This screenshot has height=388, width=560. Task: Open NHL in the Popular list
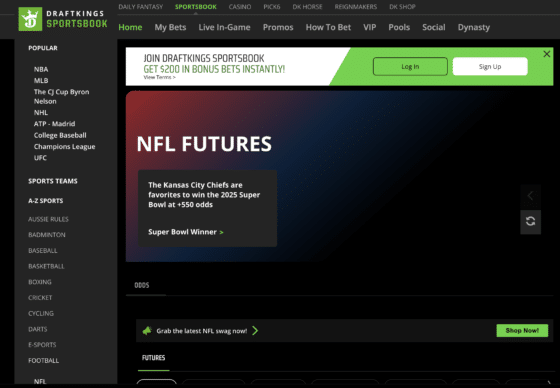pyautogui.click(x=41, y=113)
